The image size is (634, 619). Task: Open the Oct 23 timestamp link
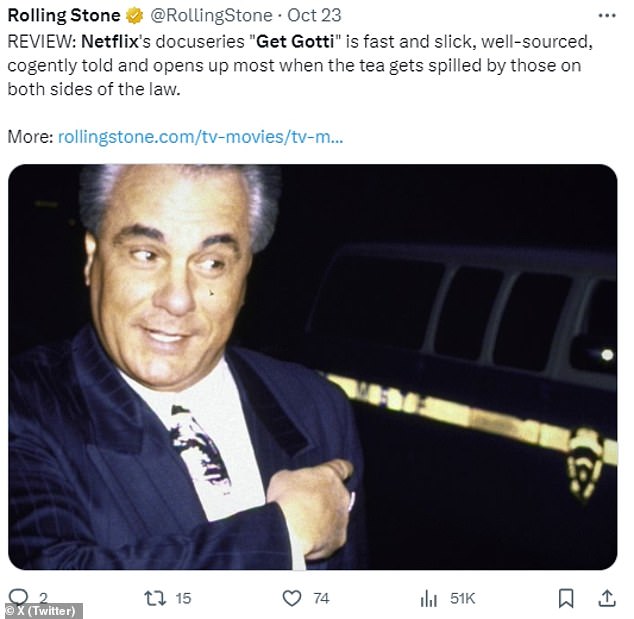[x=314, y=16]
